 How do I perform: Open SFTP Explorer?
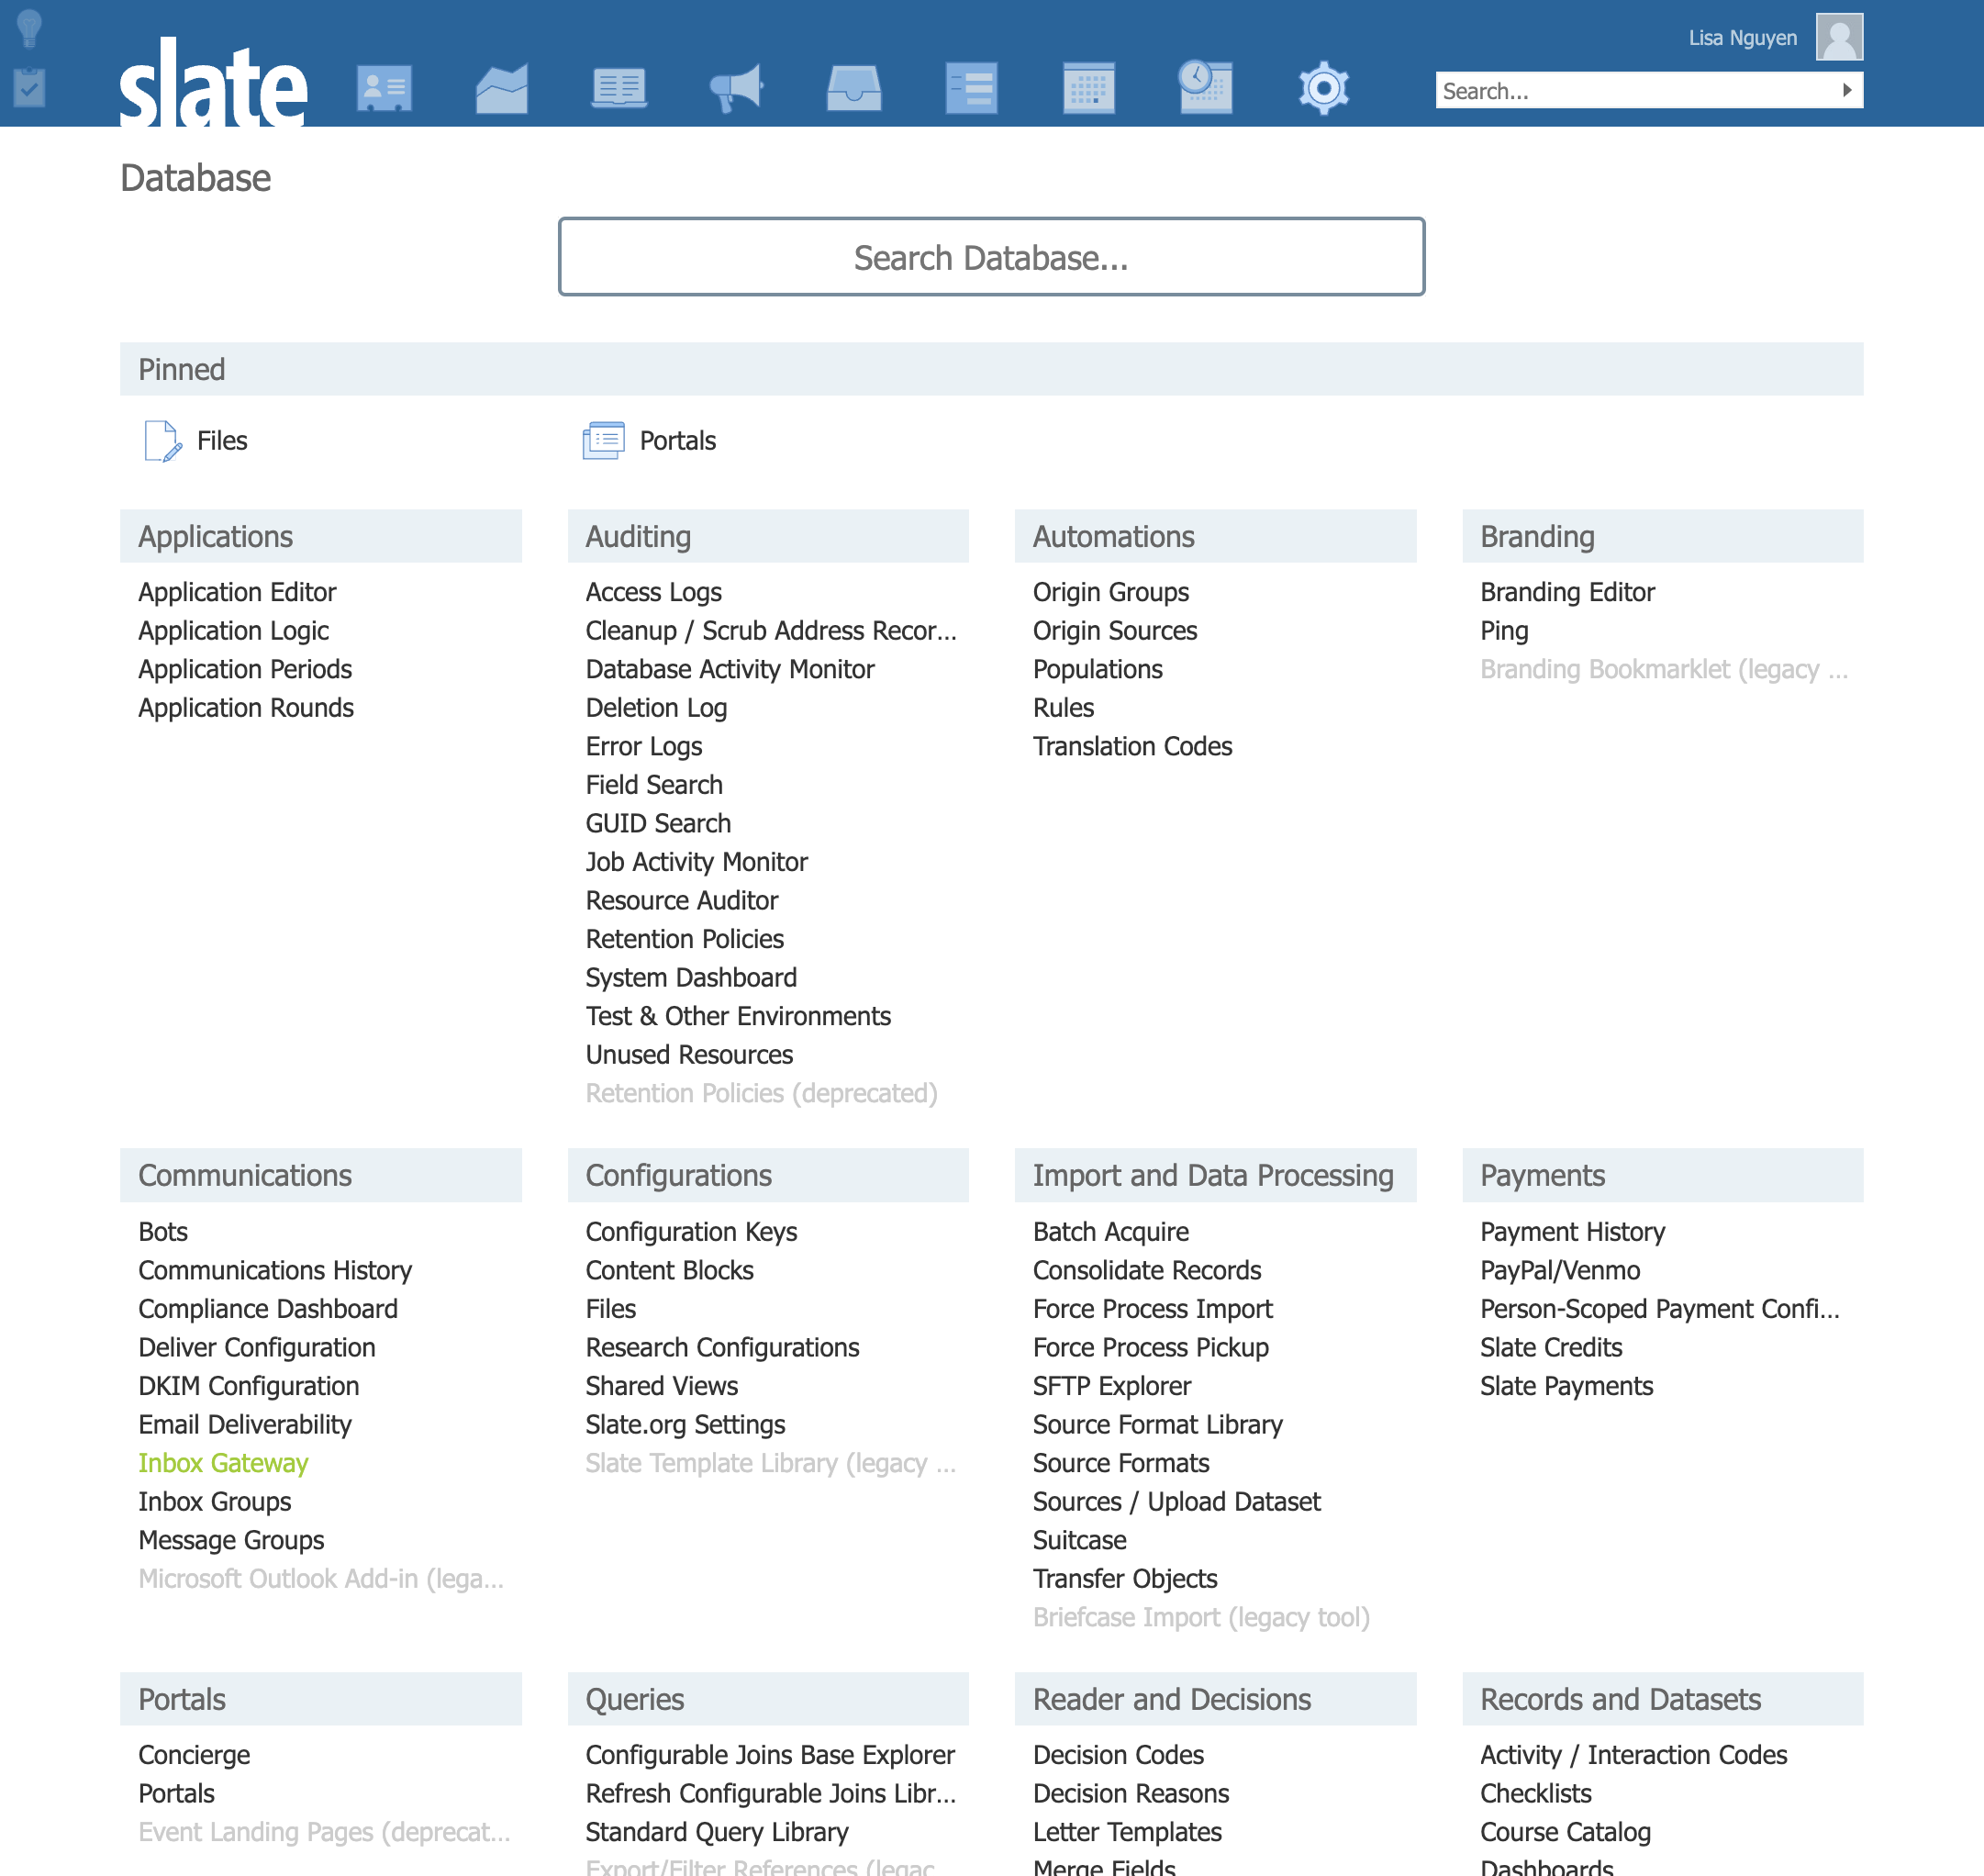[1111, 1386]
